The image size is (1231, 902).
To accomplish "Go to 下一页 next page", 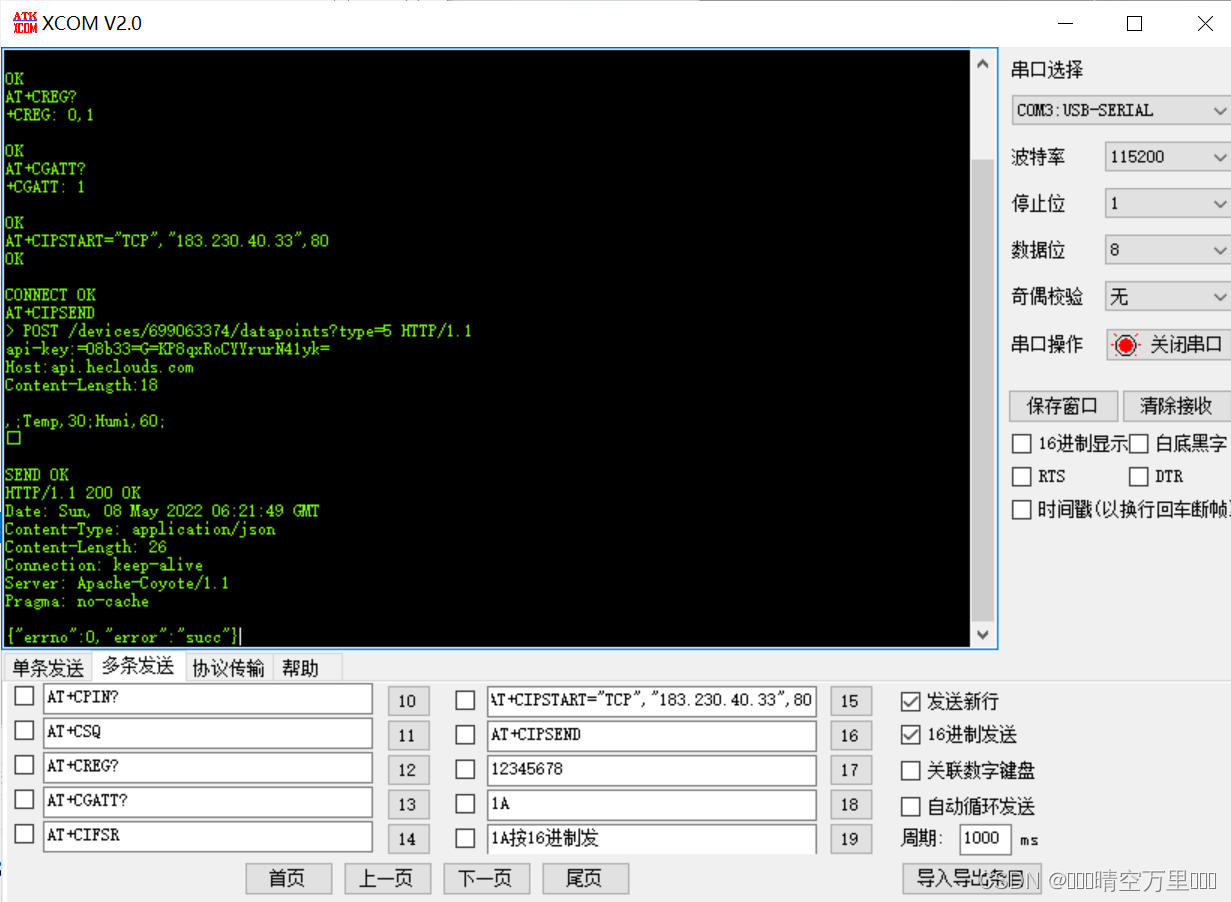I will click(486, 879).
